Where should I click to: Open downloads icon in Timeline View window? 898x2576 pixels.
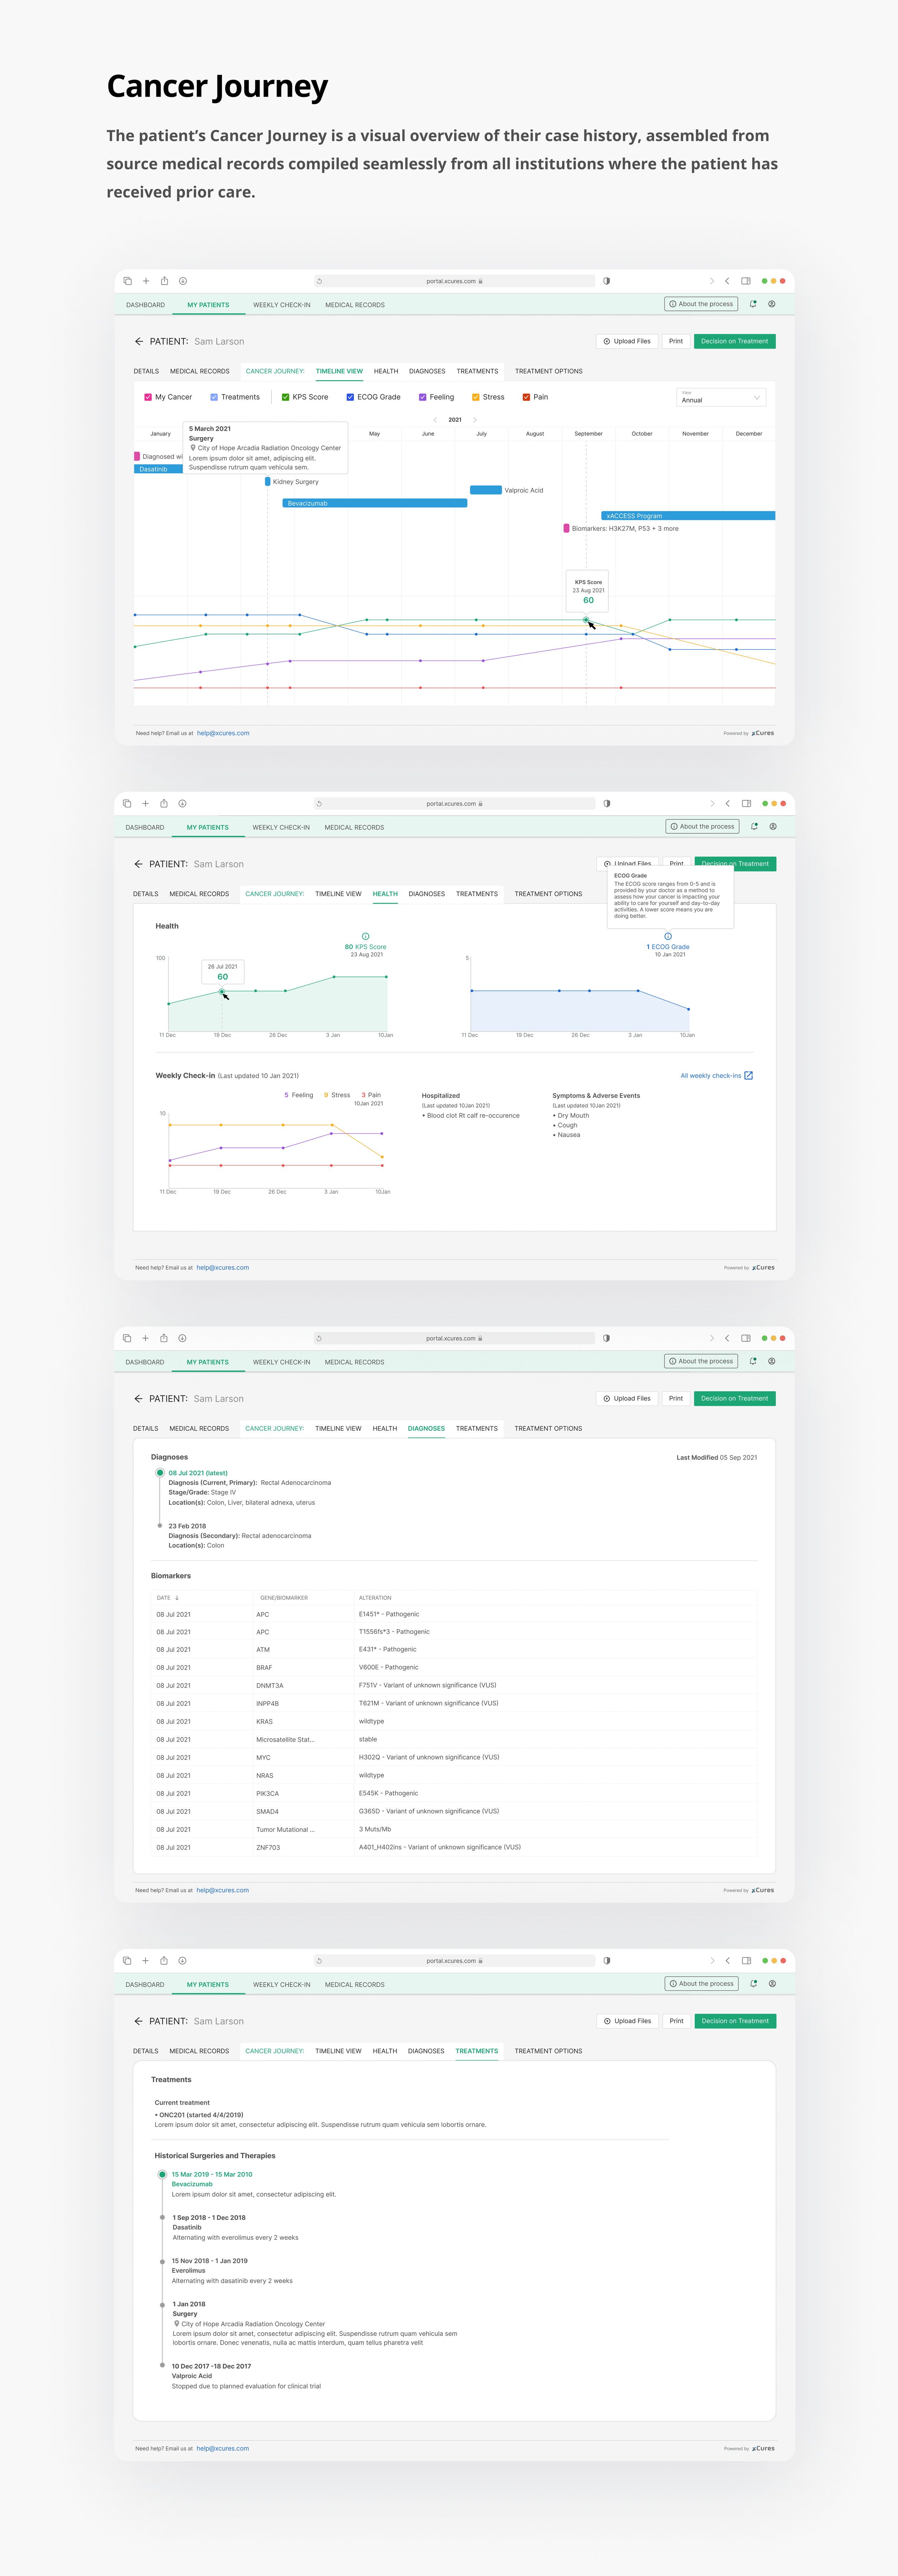183,281
